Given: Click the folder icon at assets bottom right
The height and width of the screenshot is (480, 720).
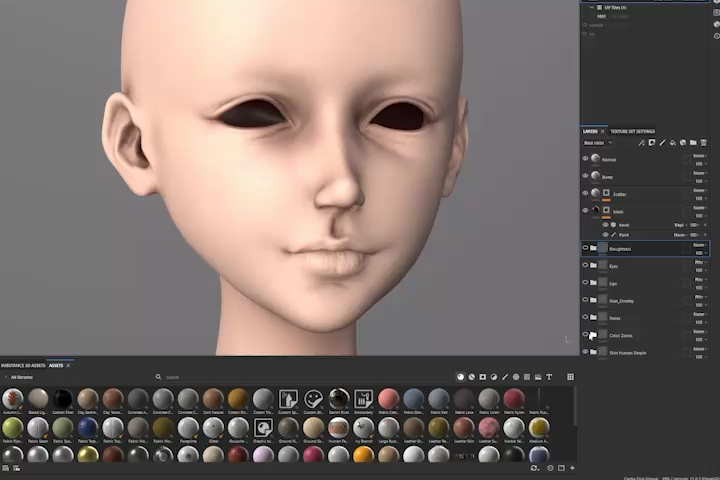Looking at the screenshot, I should pos(561,468).
